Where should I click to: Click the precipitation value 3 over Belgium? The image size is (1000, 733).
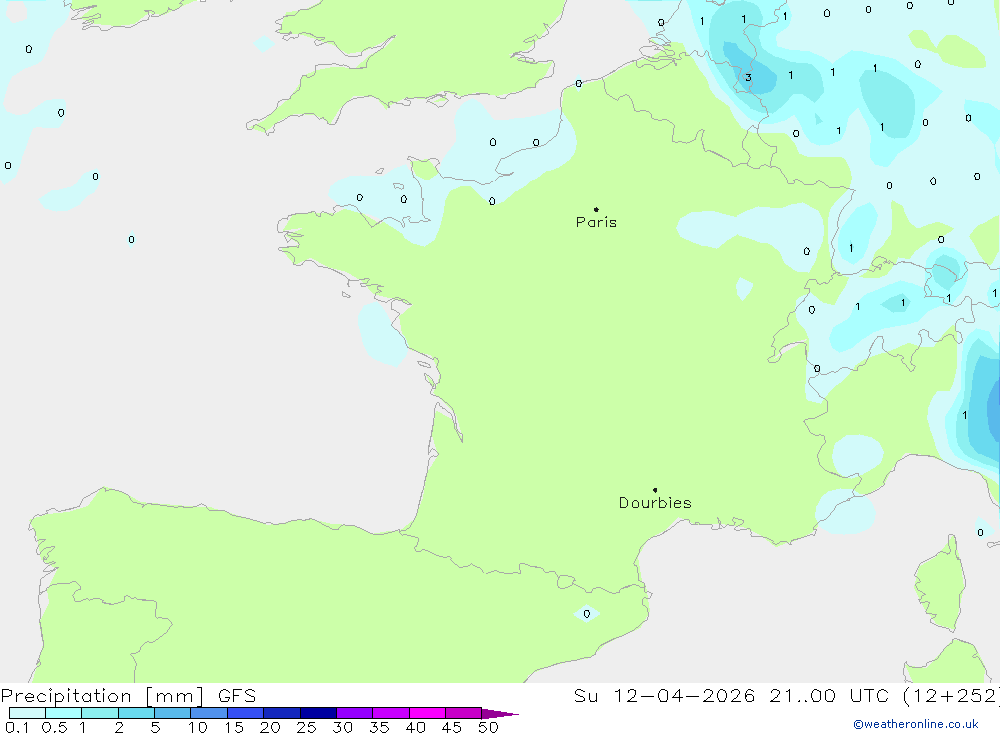[x=748, y=78]
